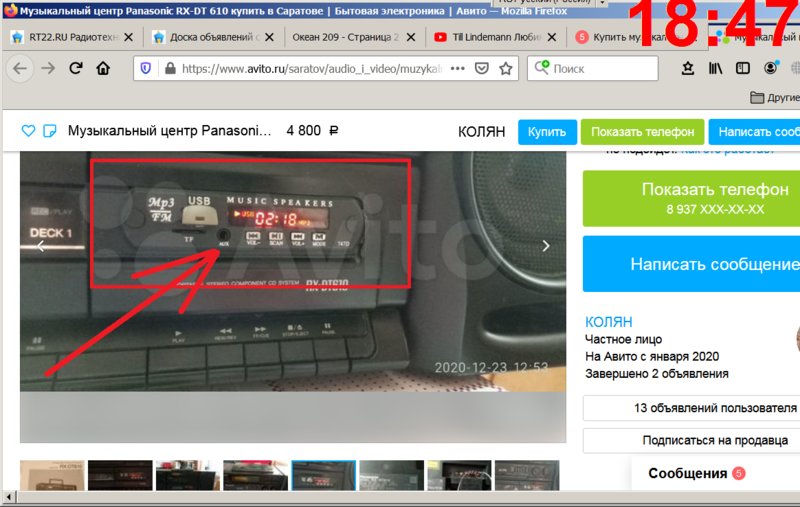Select the highlighted fifth photo thumbnail

[x=323, y=475]
